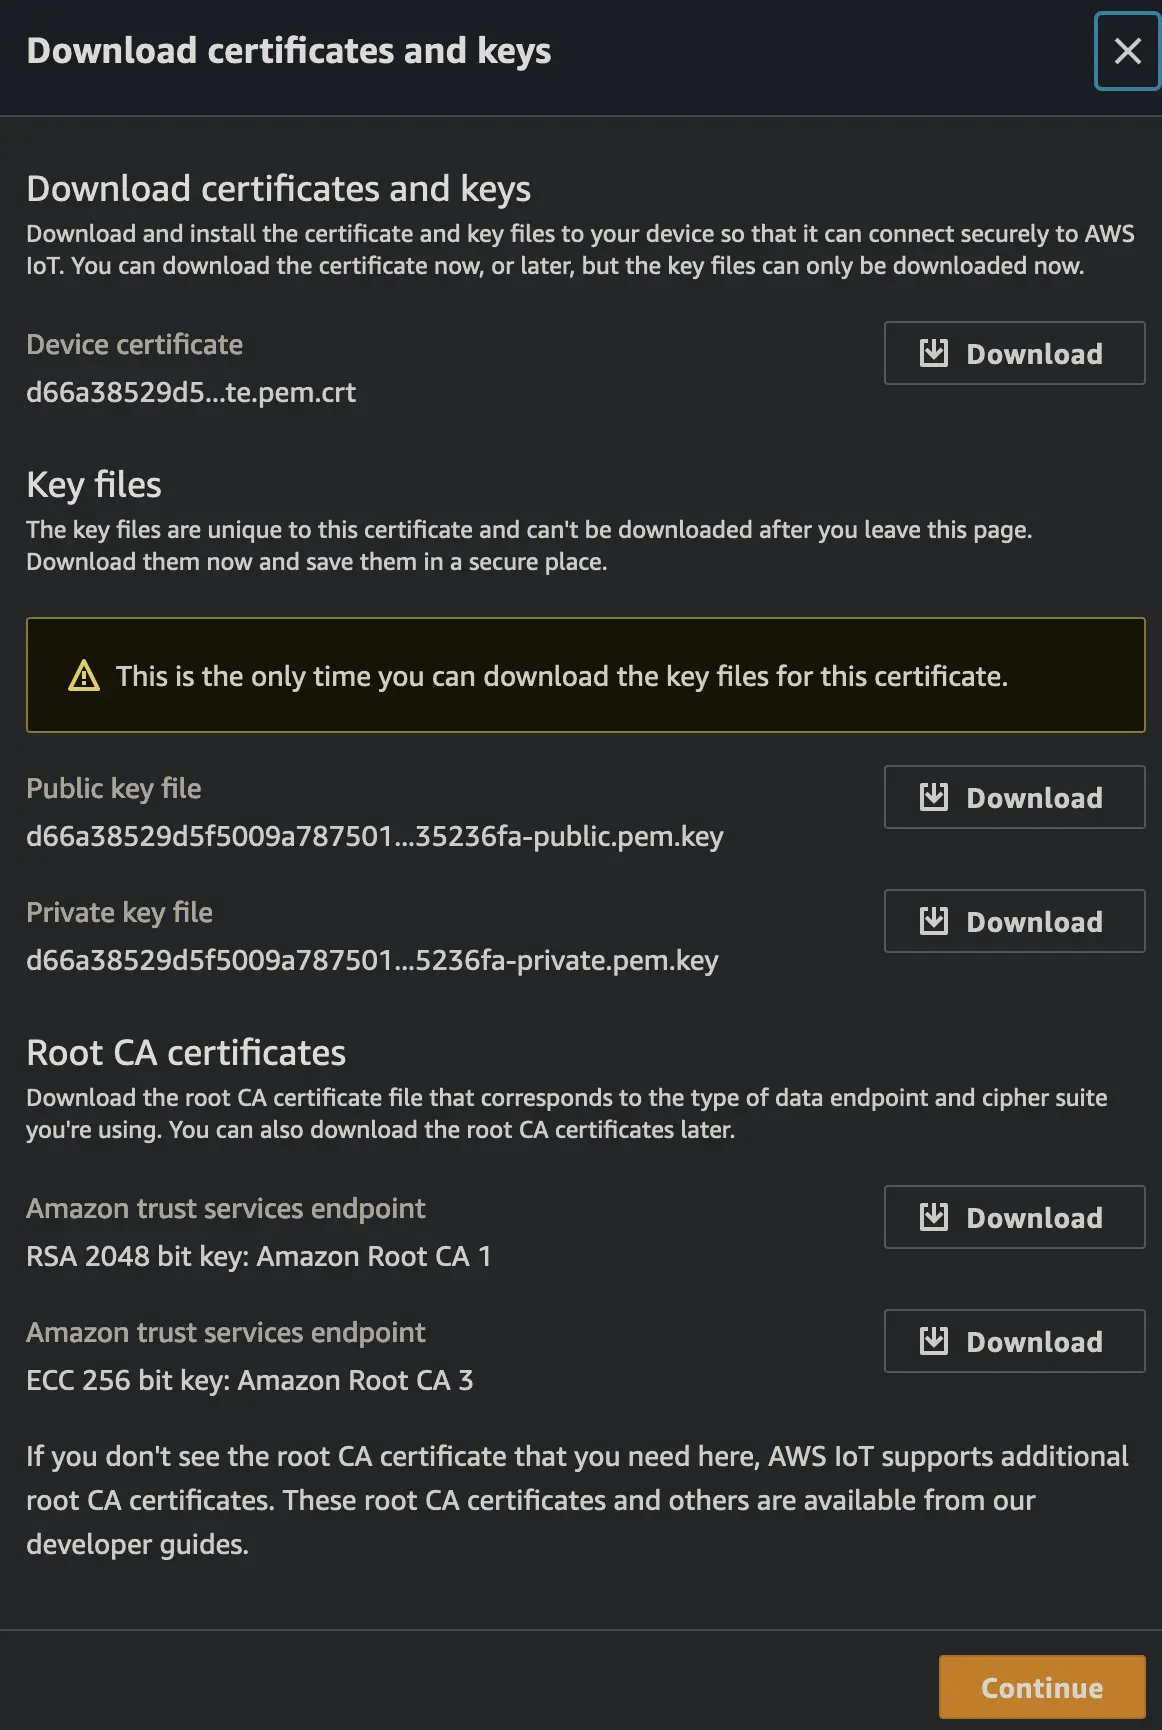Click download icon for Amazon Root CA 3
1162x1730 pixels.
point(933,1341)
